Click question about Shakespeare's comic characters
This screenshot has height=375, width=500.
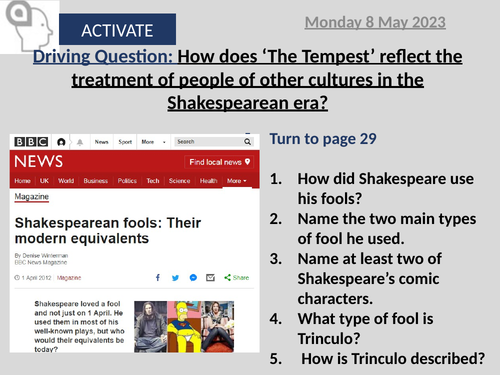369,279
